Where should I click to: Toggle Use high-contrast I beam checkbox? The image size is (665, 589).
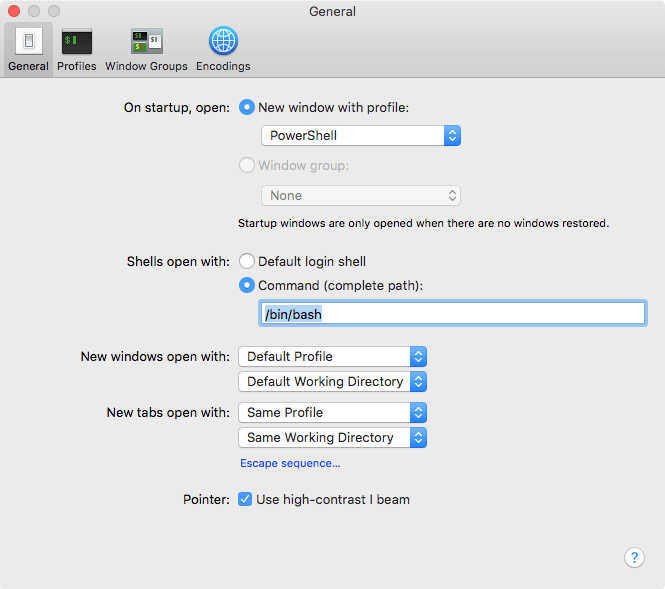[245, 499]
